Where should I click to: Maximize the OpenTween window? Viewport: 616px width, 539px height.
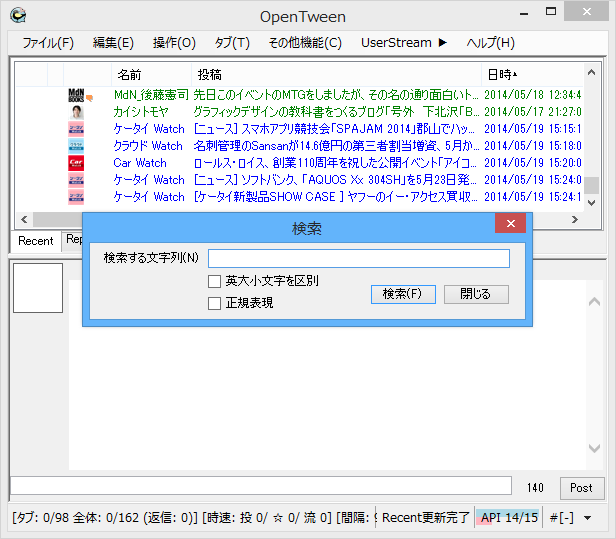[551, 11]
